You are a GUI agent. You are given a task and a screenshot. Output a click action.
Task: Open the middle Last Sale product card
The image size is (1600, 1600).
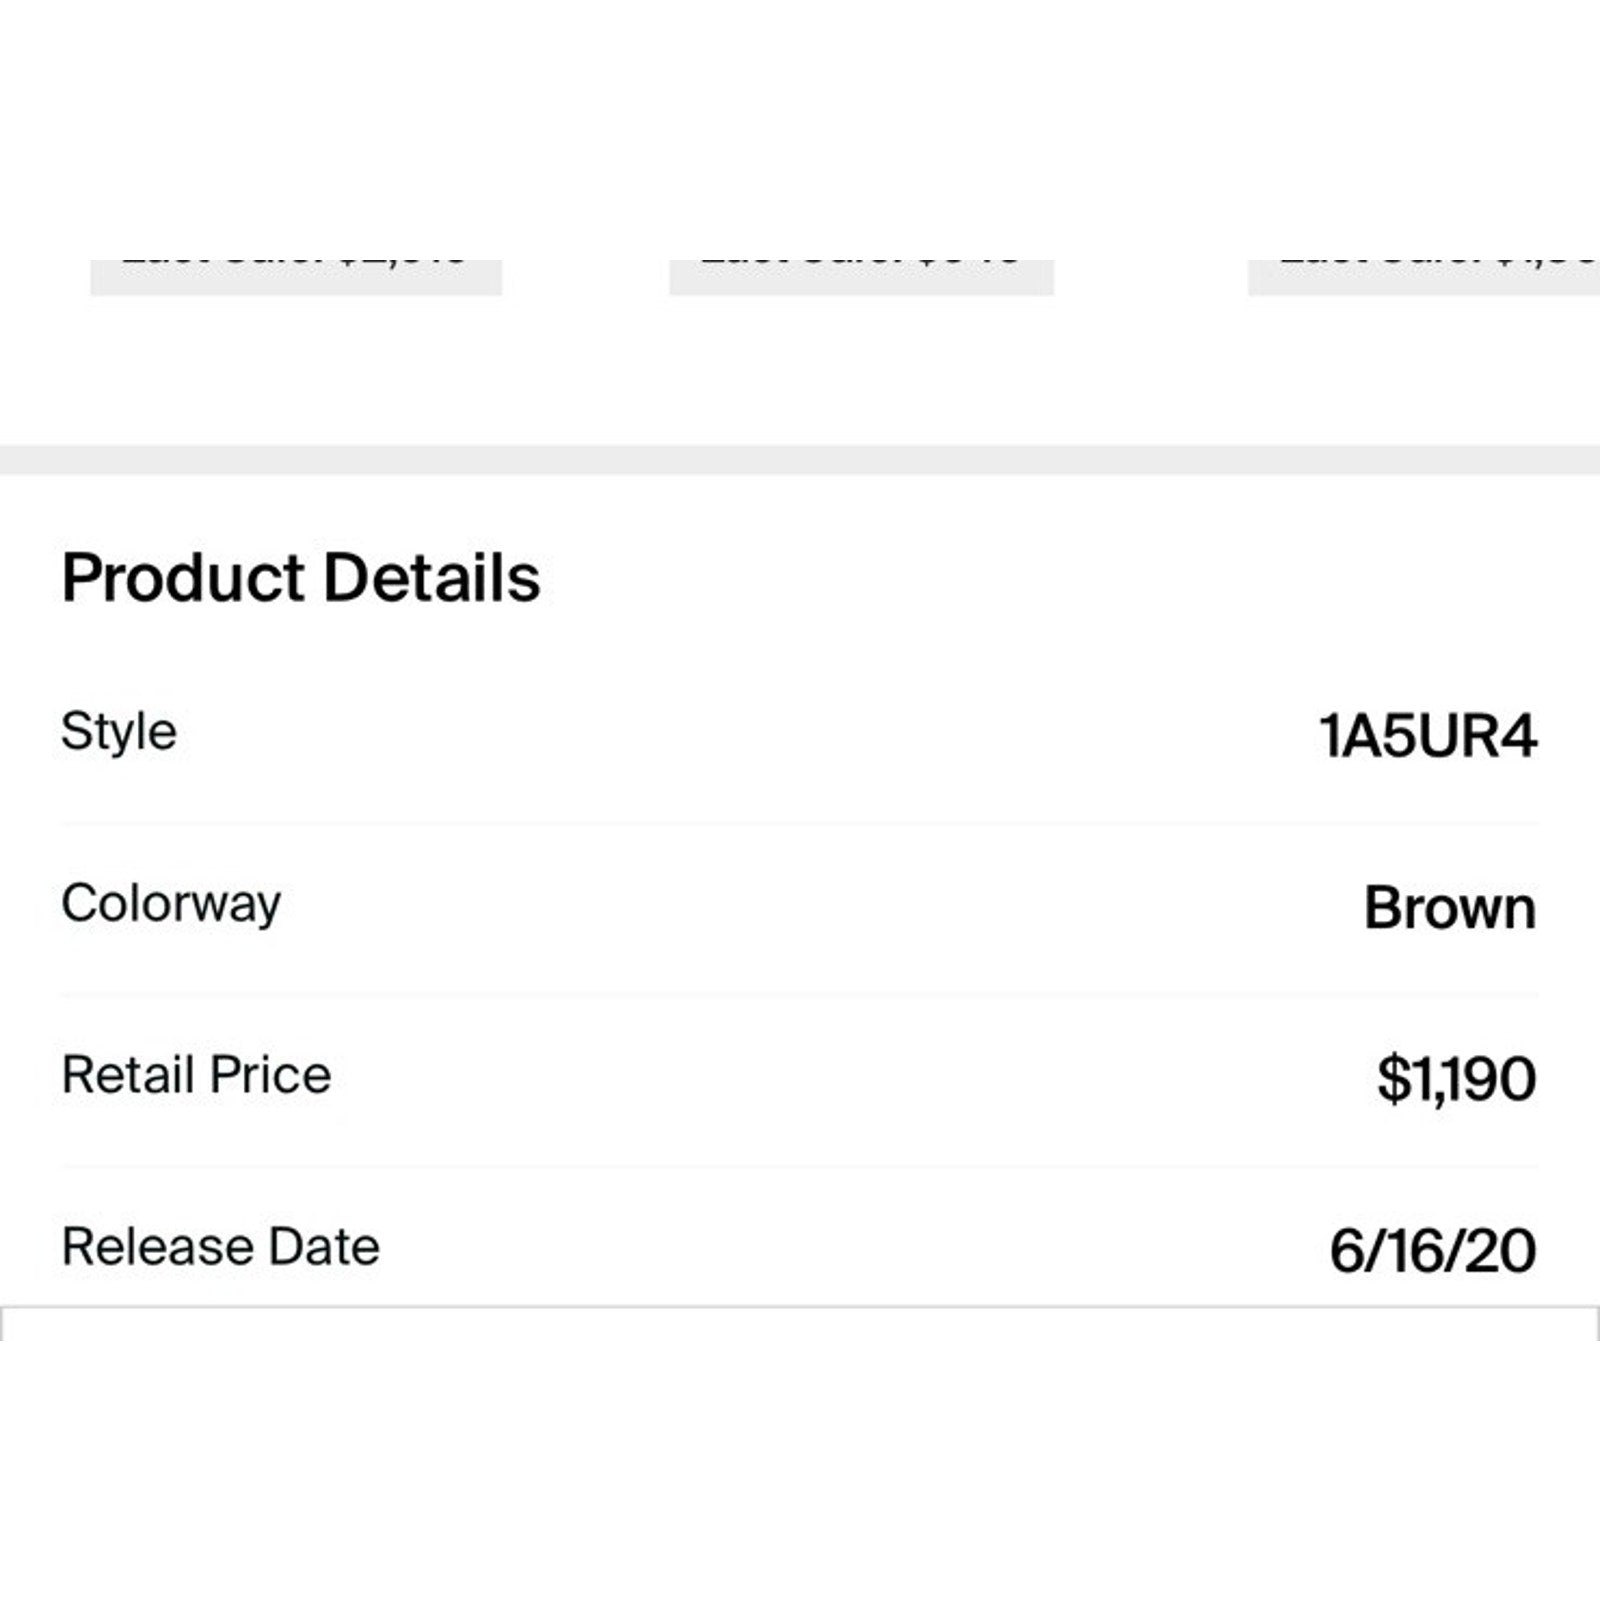point(861,277)
